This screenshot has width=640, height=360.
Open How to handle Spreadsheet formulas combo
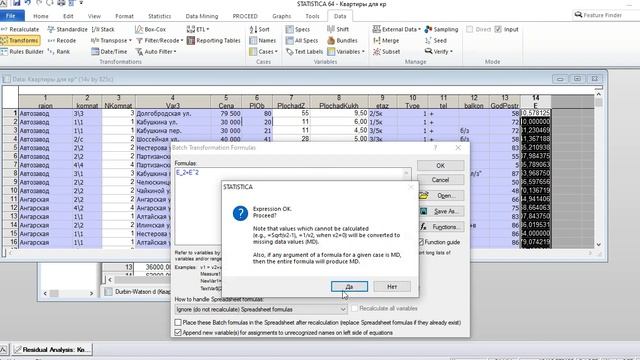[261, 309]
